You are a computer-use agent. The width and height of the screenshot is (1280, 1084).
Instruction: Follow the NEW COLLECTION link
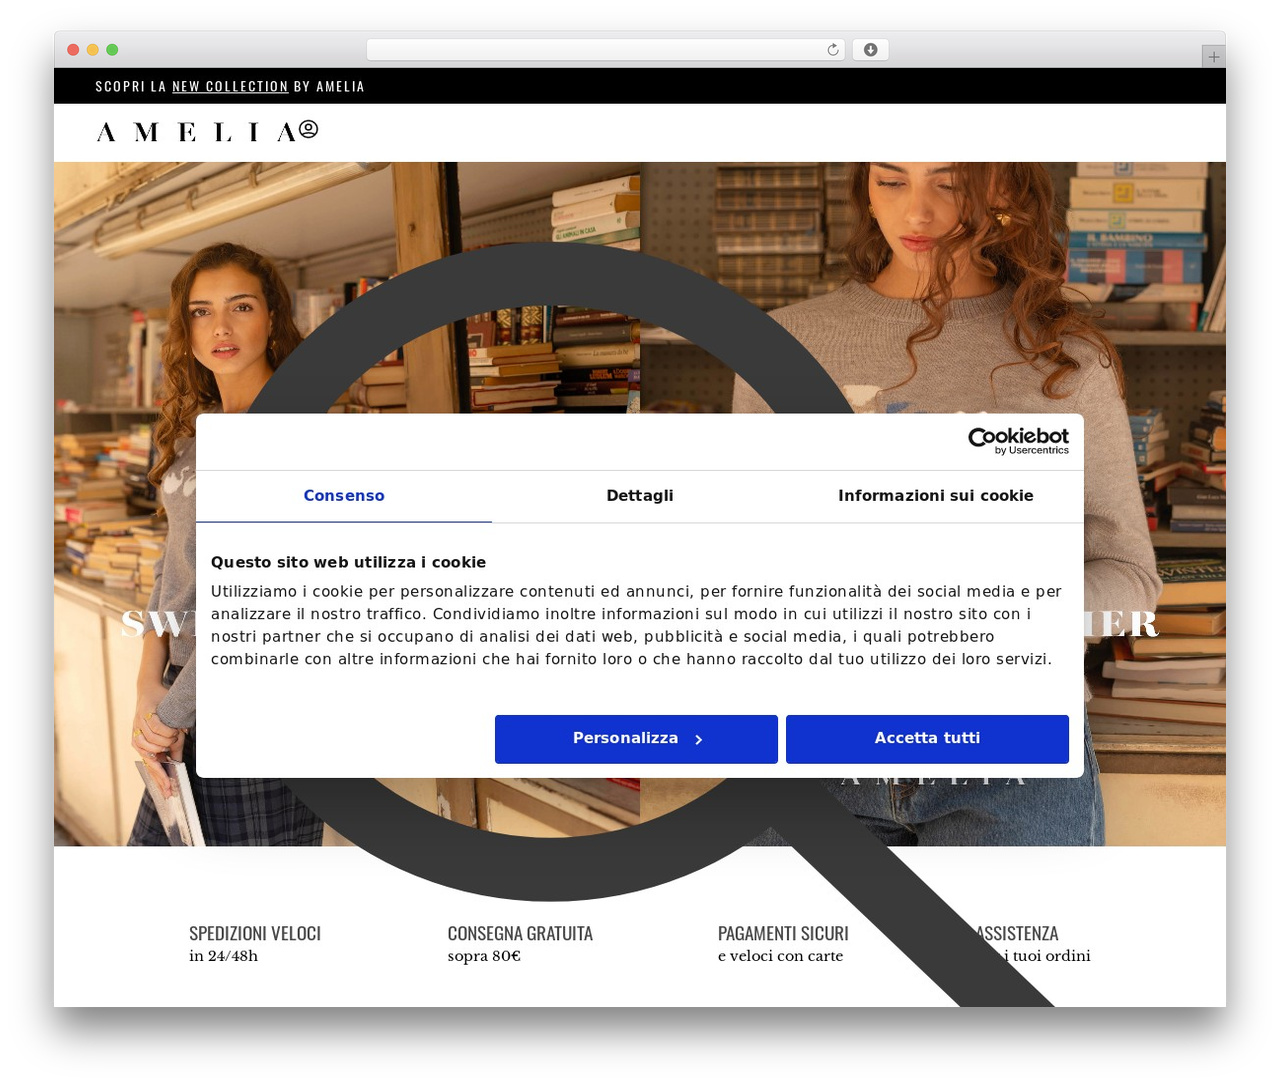(230, 87)
